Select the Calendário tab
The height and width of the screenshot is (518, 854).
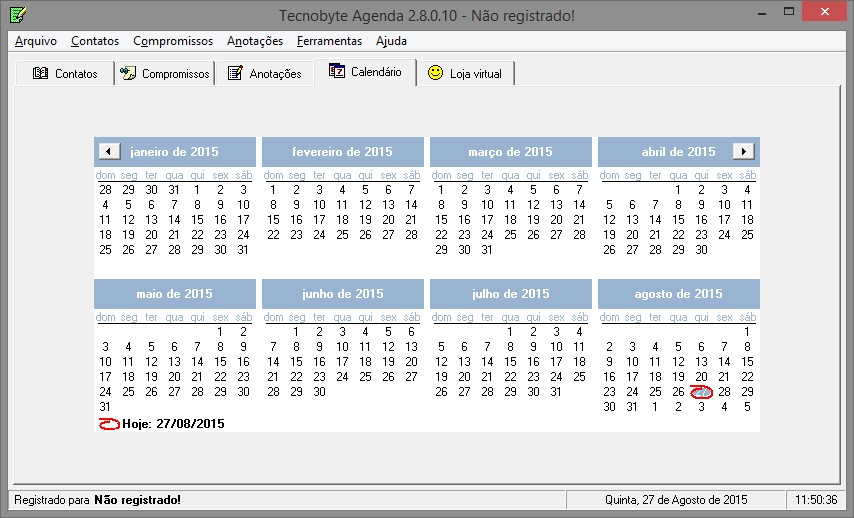tap(365, 71)
